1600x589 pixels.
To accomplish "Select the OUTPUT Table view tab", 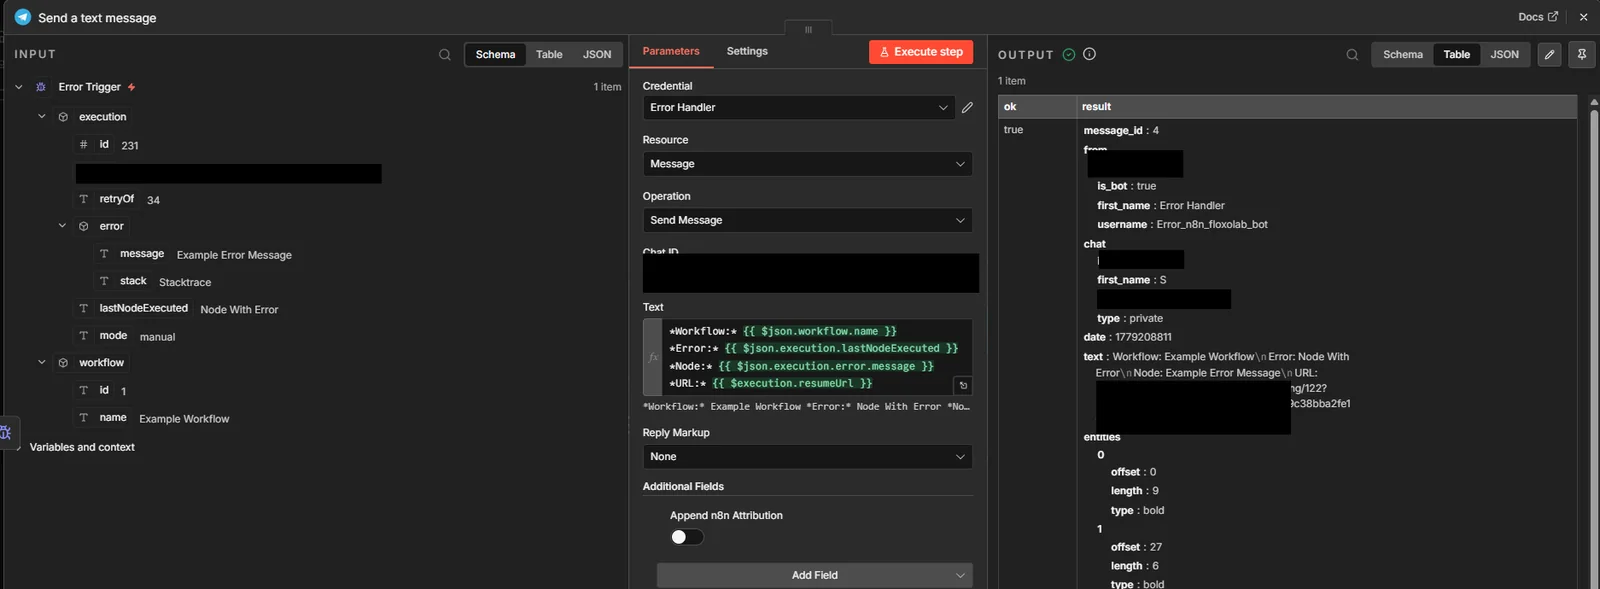I will coord(1457,55).
